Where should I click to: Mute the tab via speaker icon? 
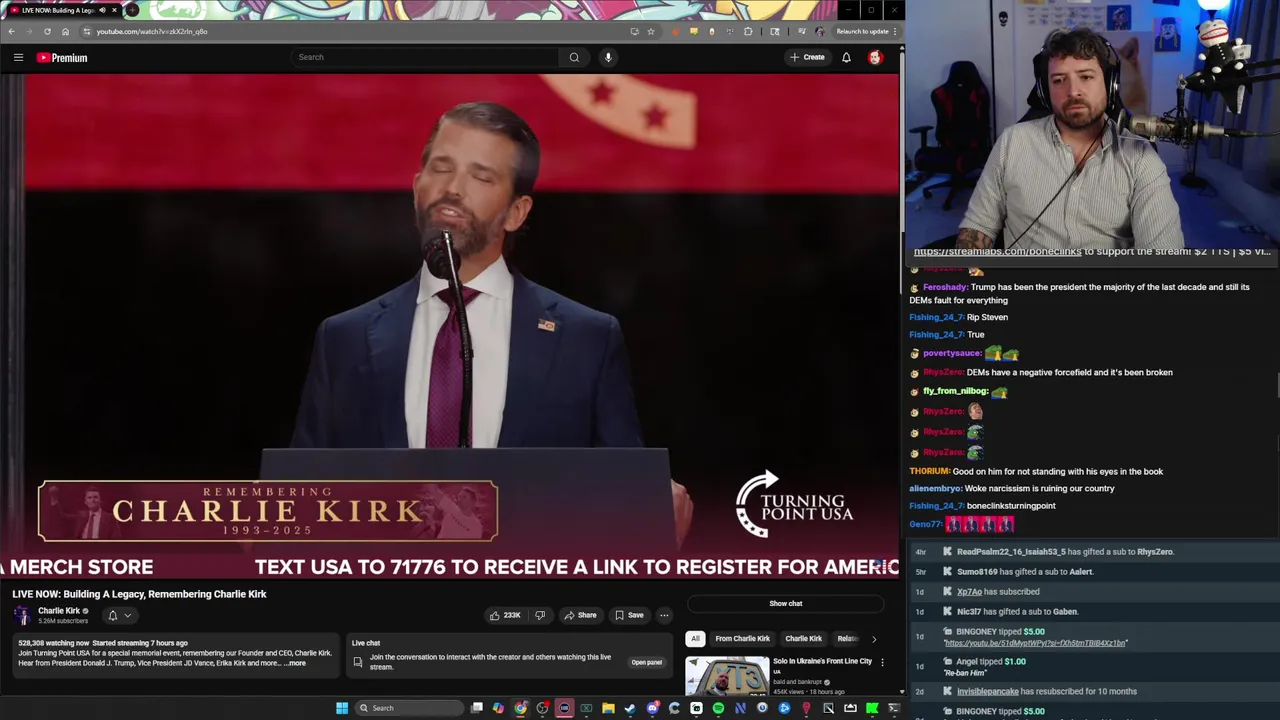[x=102, y=10]
